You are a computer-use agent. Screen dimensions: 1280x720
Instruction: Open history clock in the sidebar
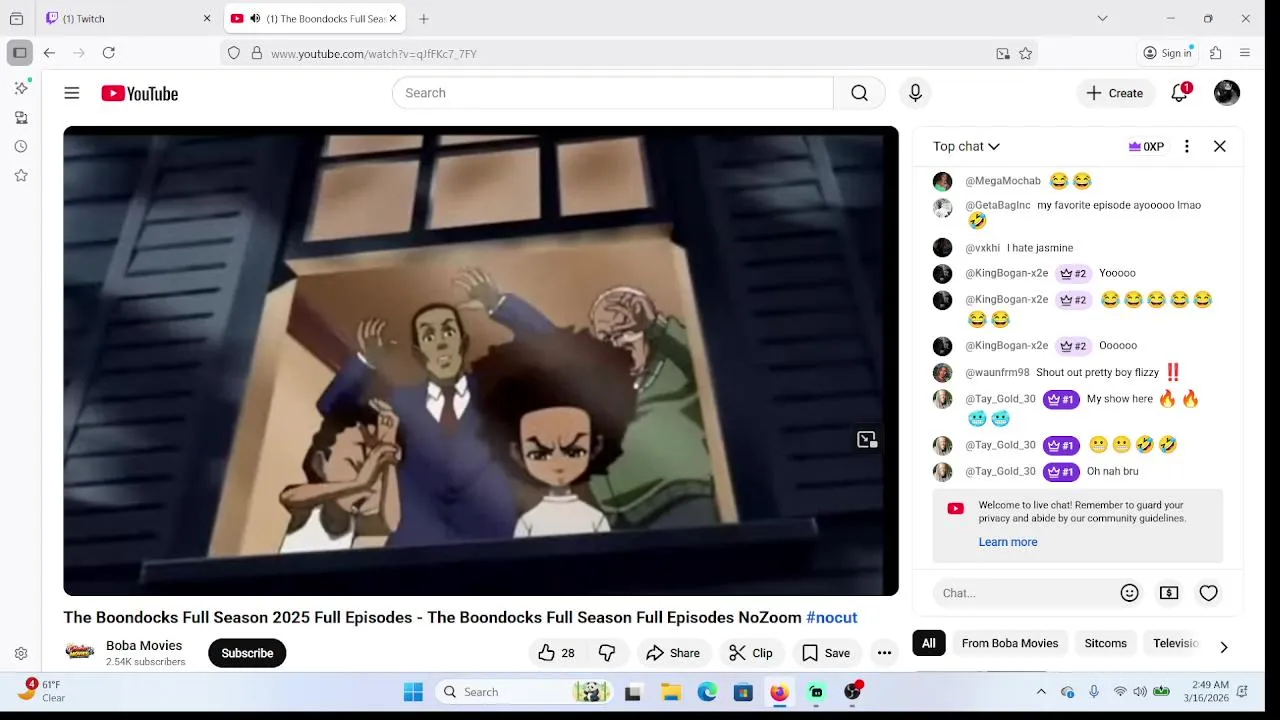(21, 147)
